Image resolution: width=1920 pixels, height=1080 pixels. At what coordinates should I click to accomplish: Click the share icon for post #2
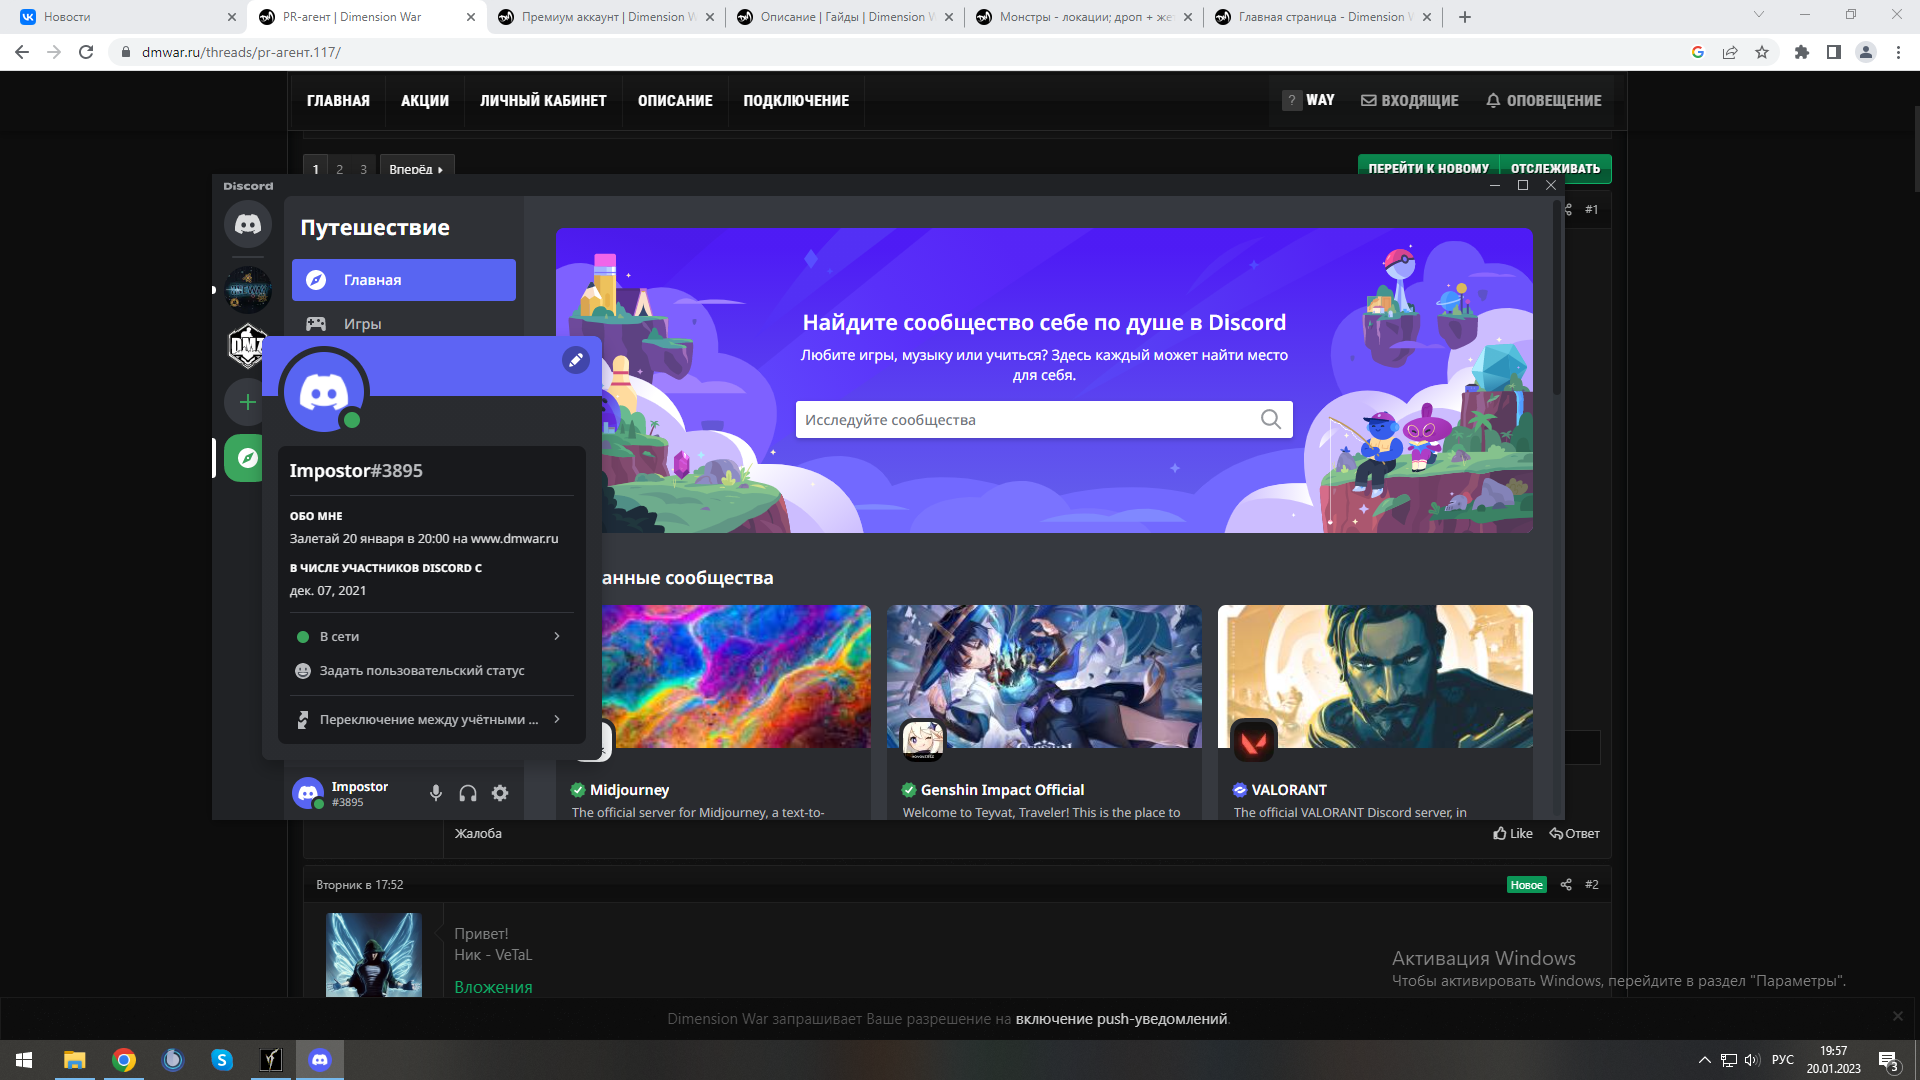coord(1566,885)
